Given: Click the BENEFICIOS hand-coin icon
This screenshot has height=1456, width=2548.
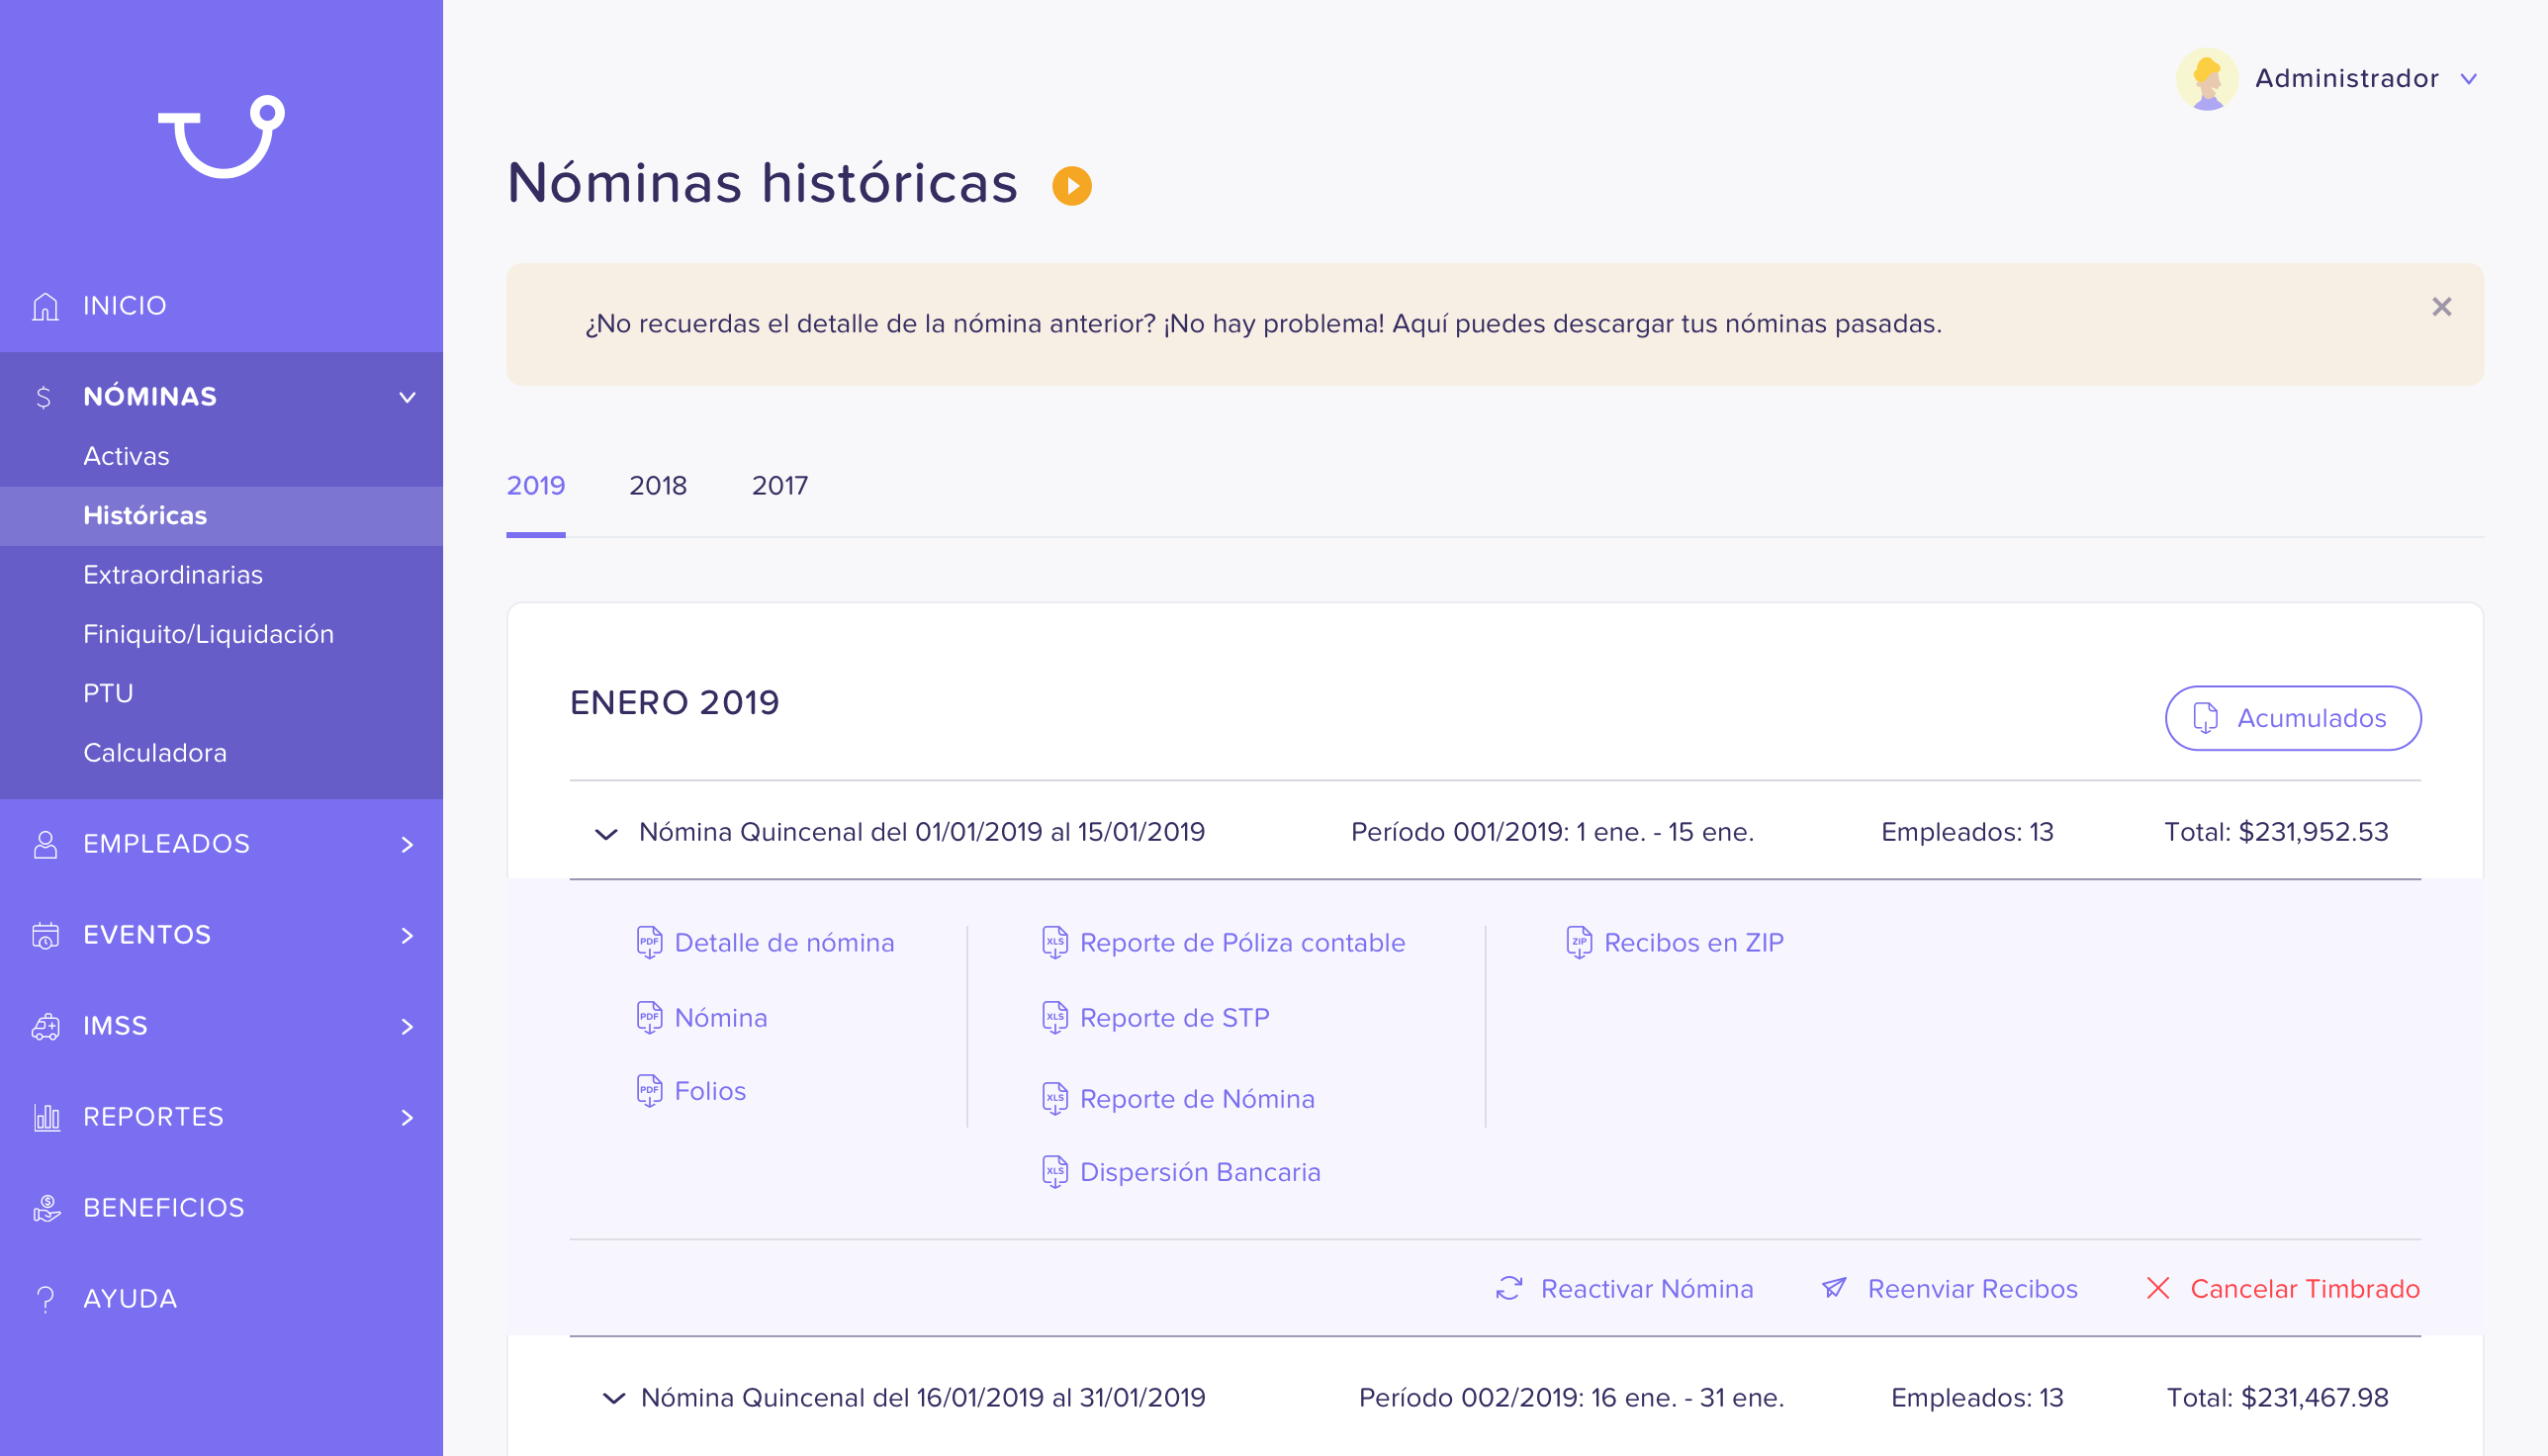Looking at the screenshot, I should [46, 1208].
